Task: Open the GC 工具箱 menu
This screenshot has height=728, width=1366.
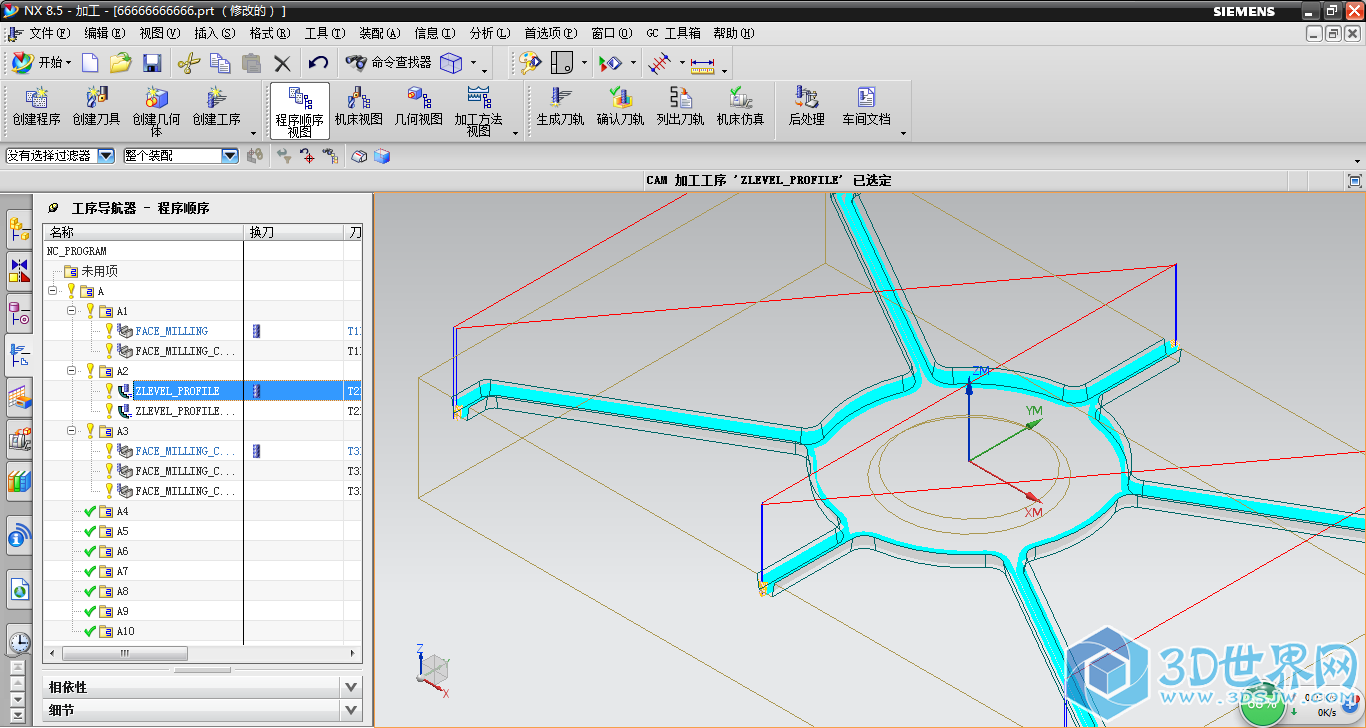Action: 674,33
